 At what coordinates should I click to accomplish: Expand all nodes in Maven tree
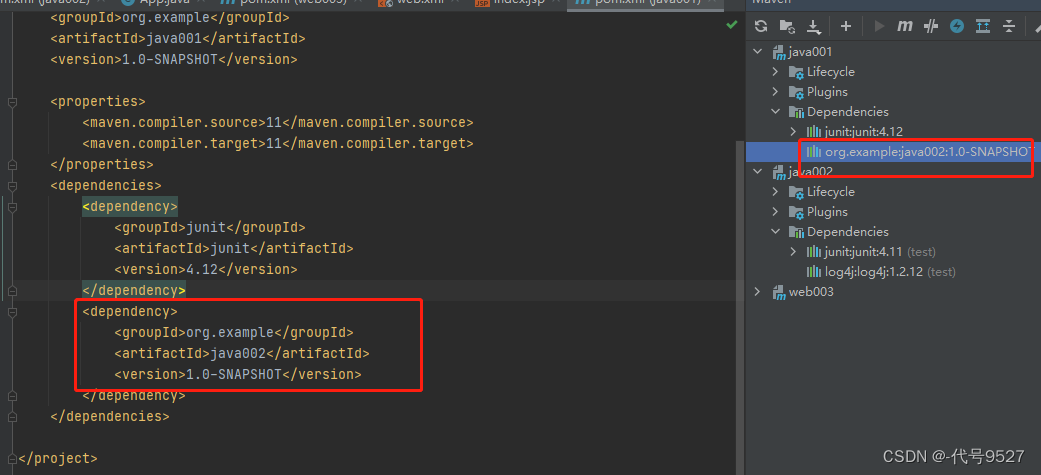[x=983, y=27]
